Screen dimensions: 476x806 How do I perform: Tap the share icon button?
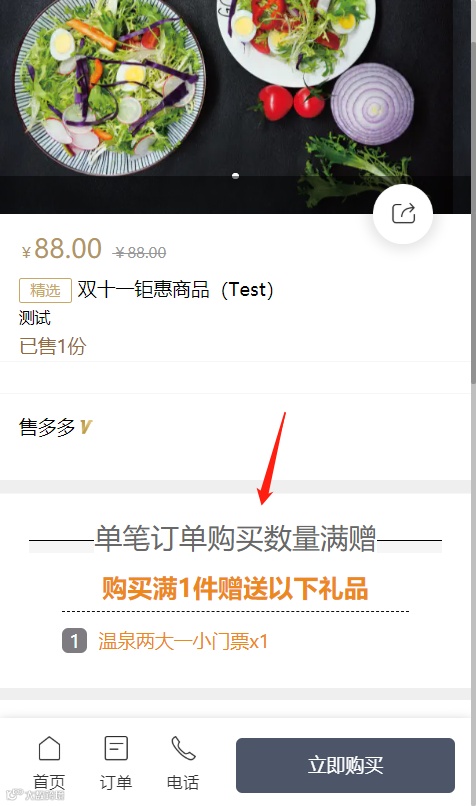pyautogui.click(x=403, y=213)
